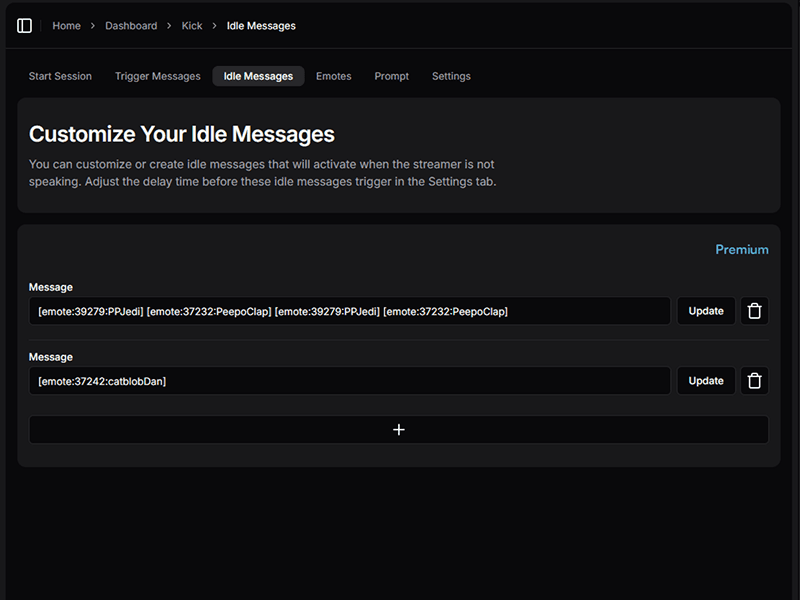Open the Prompt tab
Screen dimensions: 800x600
[x=391, y=76]
